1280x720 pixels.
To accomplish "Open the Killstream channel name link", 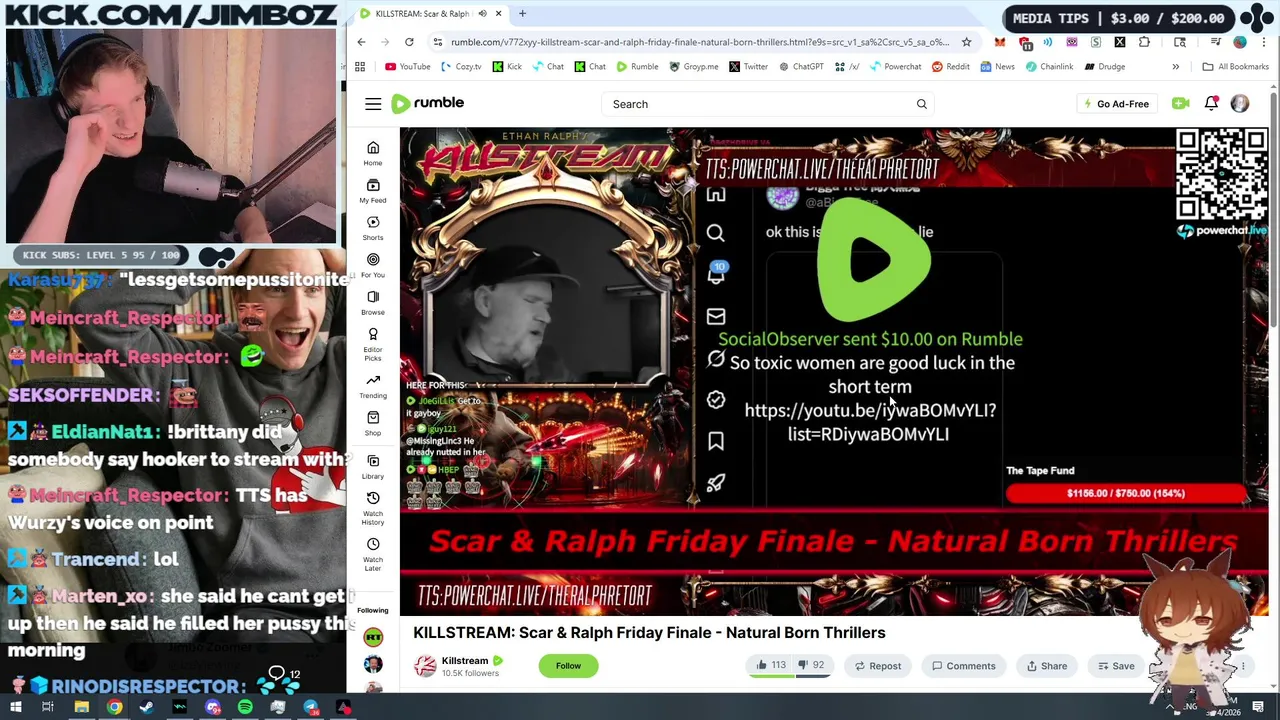I will click(465, 660).
